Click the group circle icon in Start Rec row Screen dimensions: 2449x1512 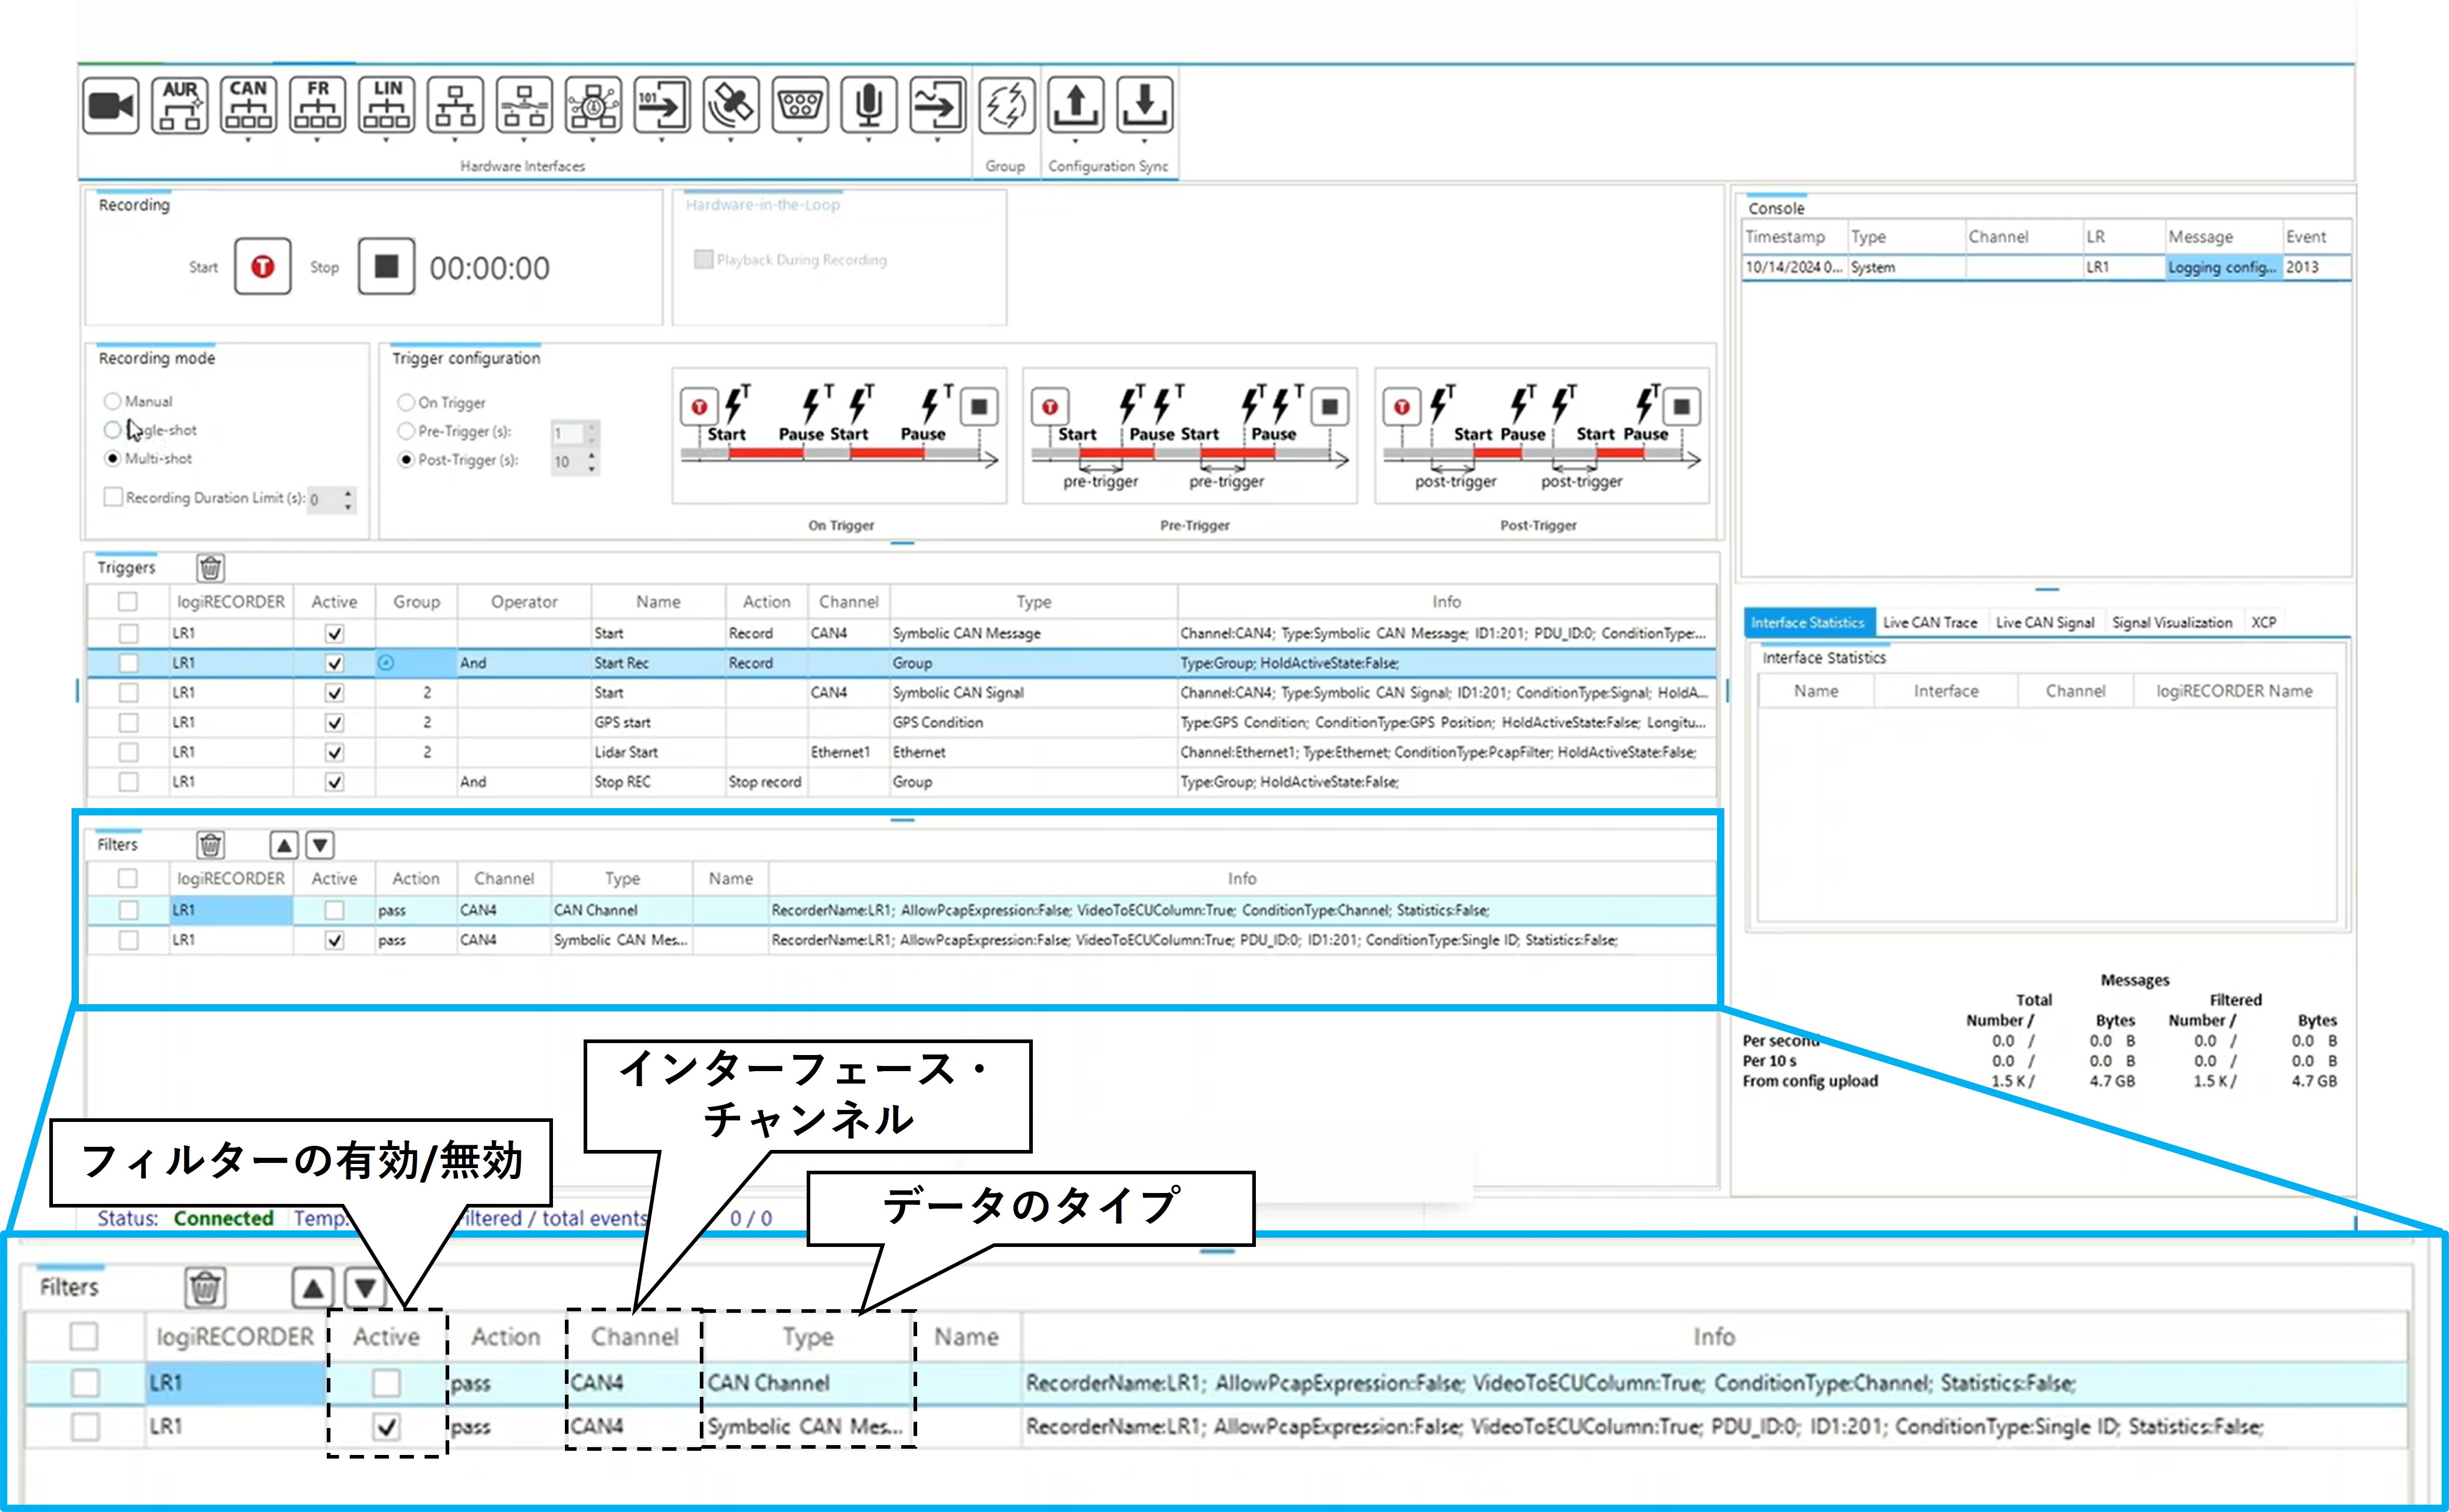(386, 662)
